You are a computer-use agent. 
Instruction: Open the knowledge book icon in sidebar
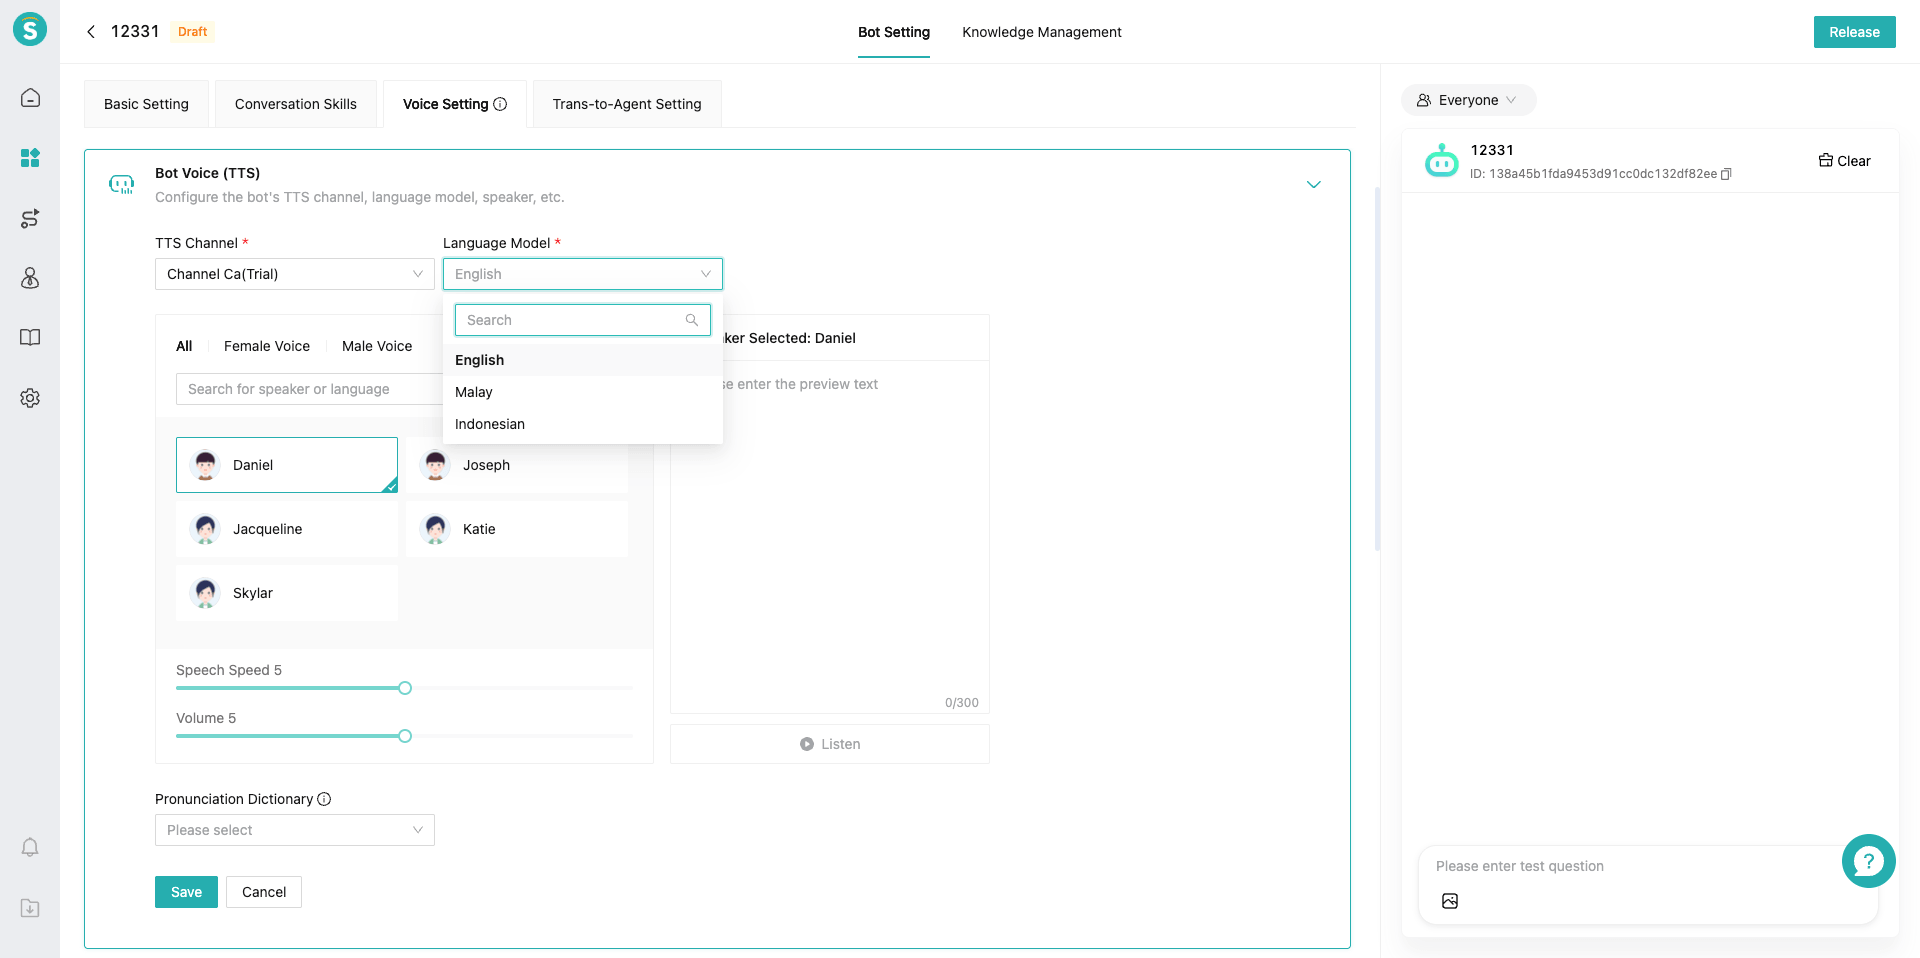(30, 337)
